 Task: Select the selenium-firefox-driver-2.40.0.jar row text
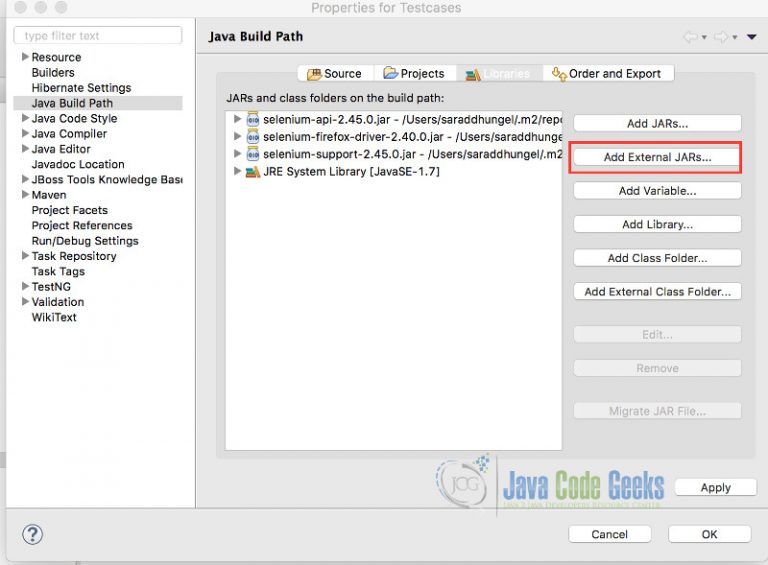click(x=413, y=137)
